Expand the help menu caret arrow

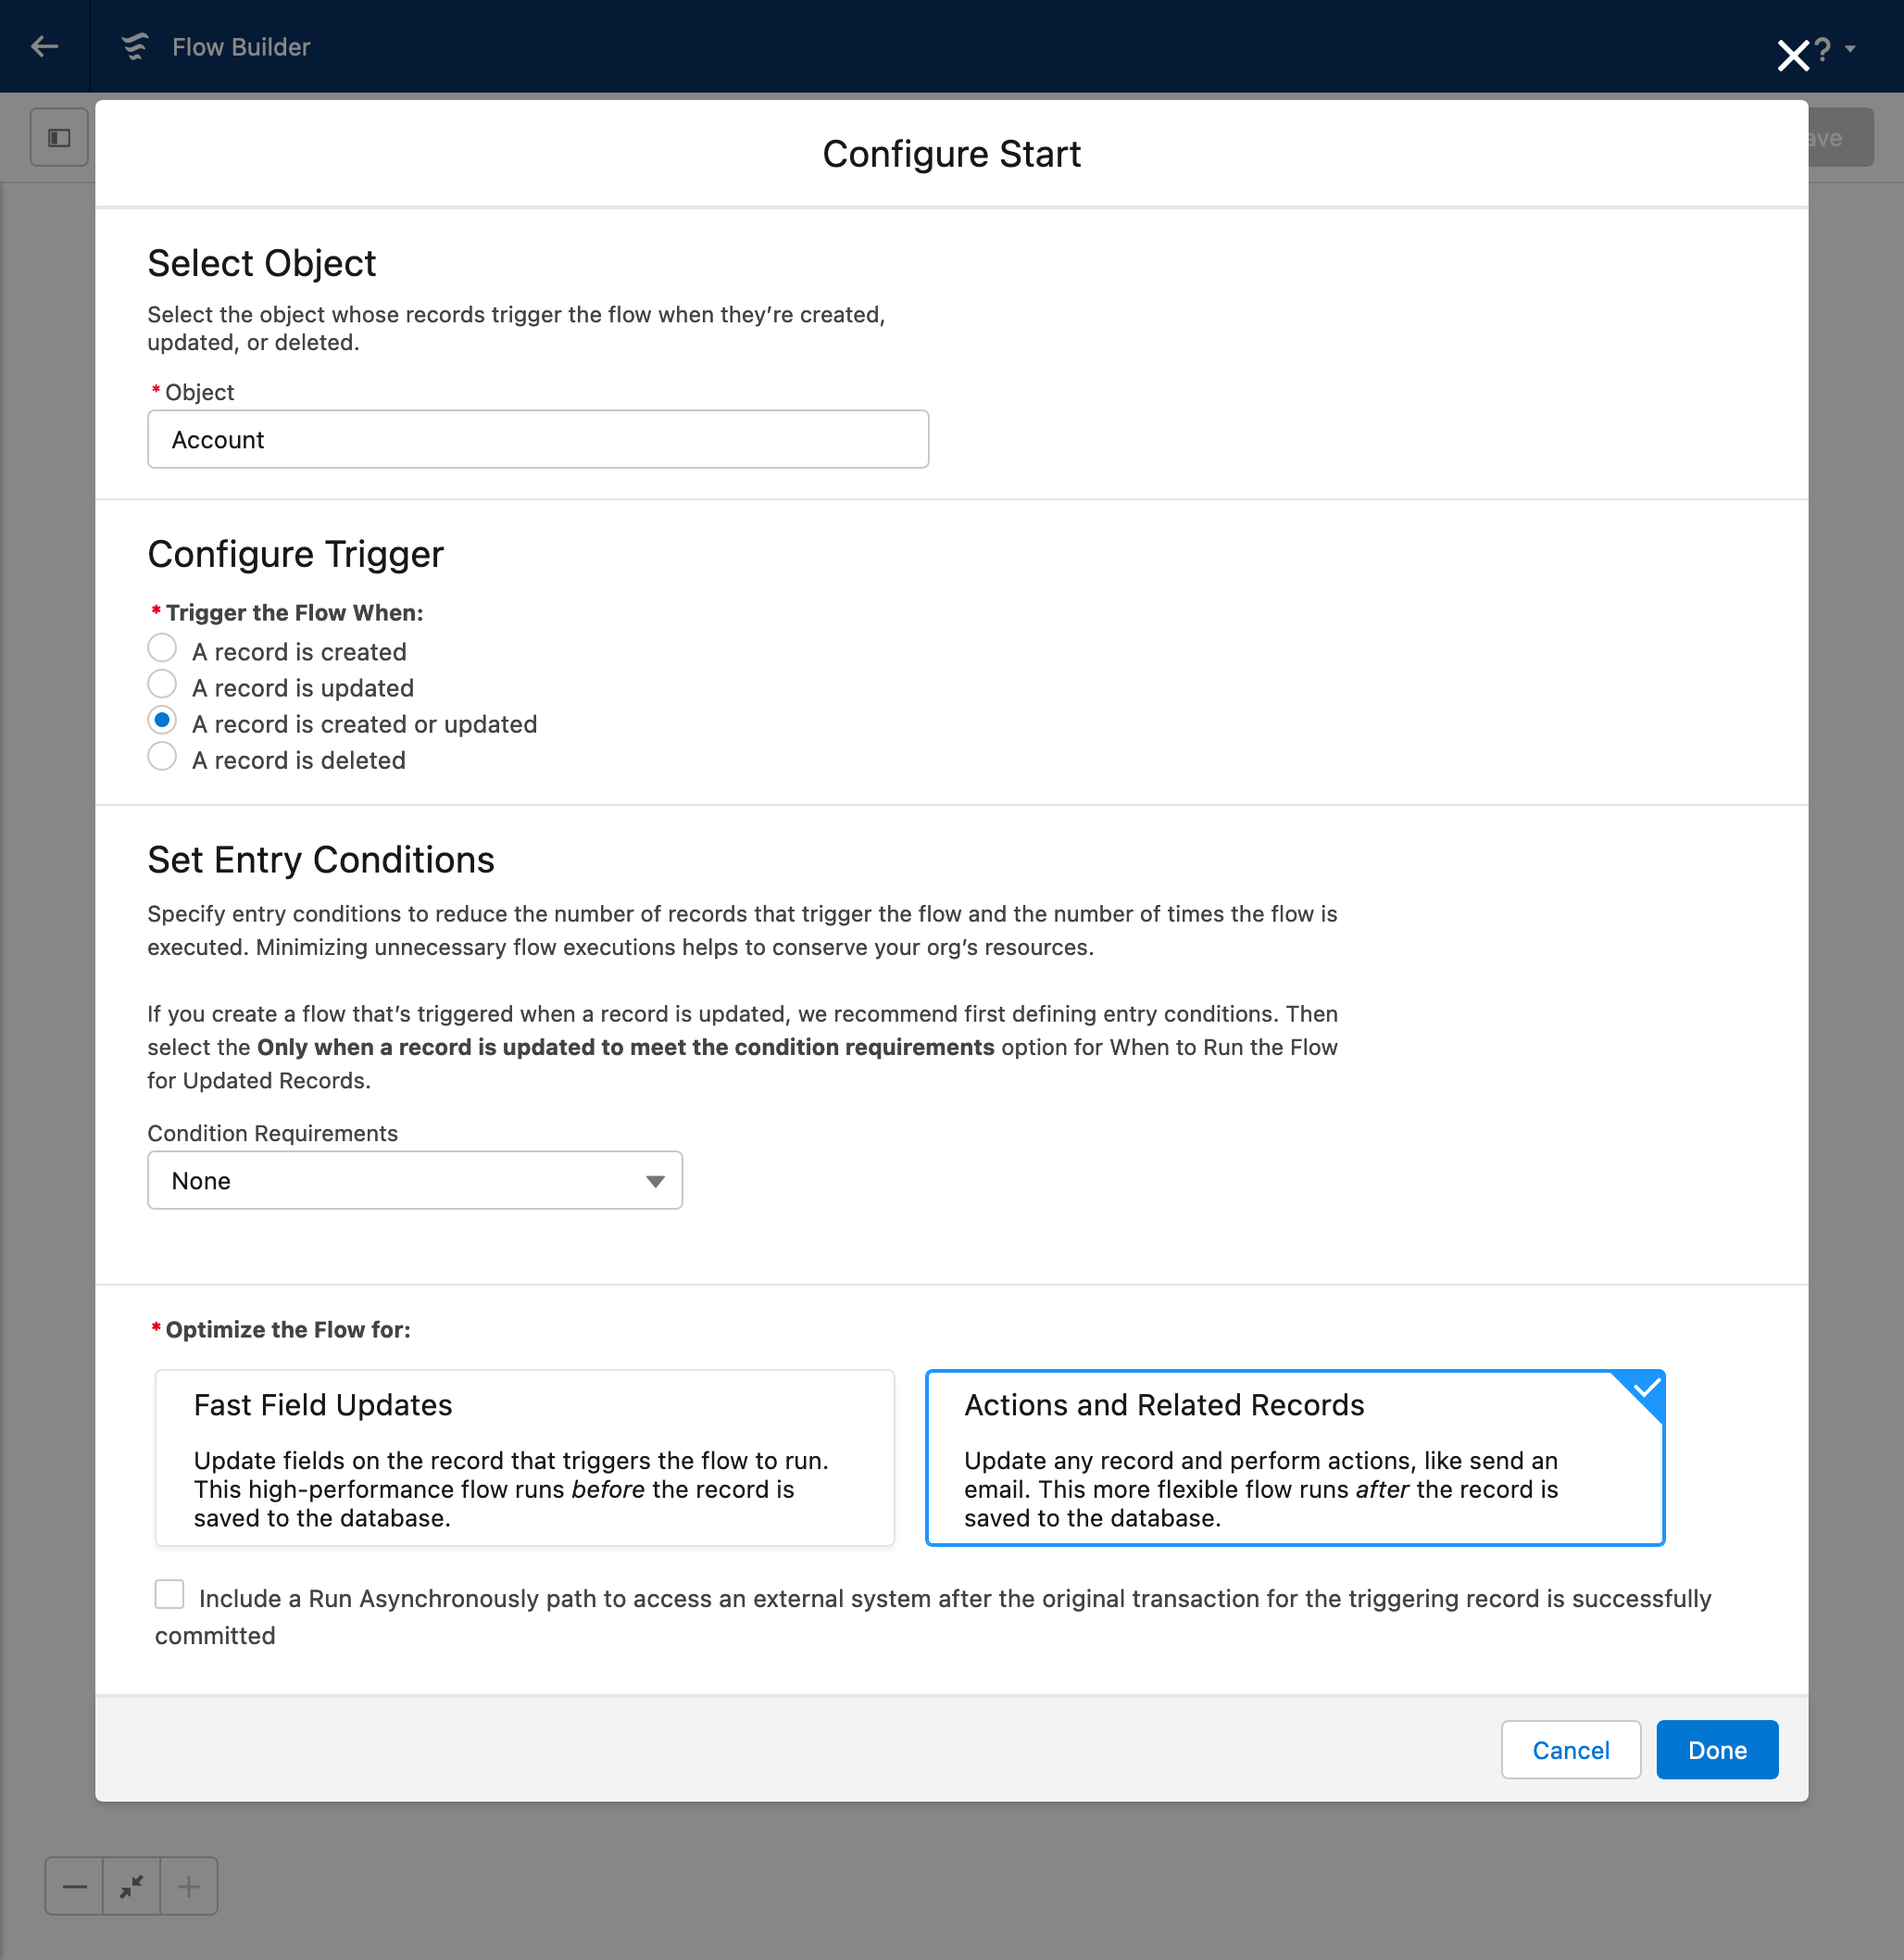(1850, 49)
